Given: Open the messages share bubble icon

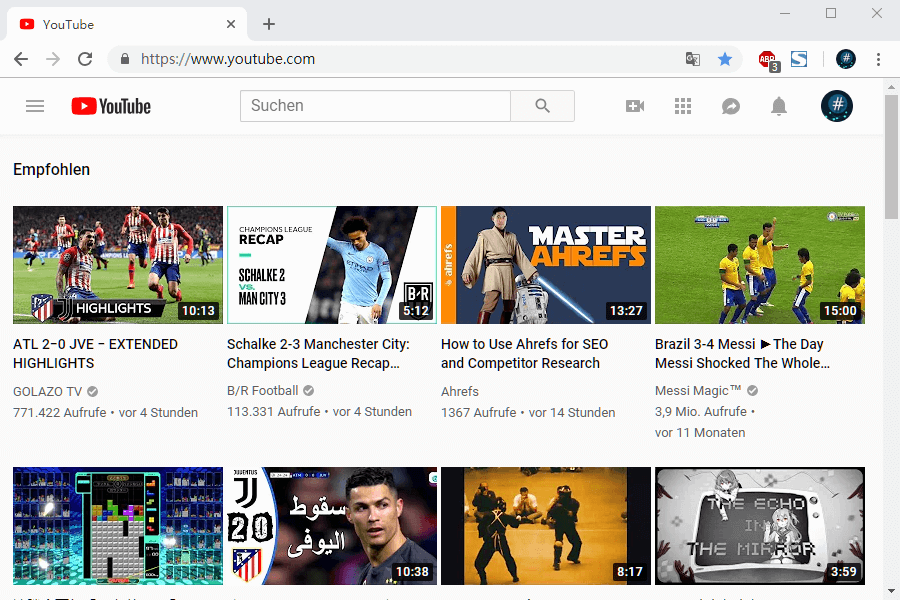Looking at the screenshot, I should [x=731, y=106].
